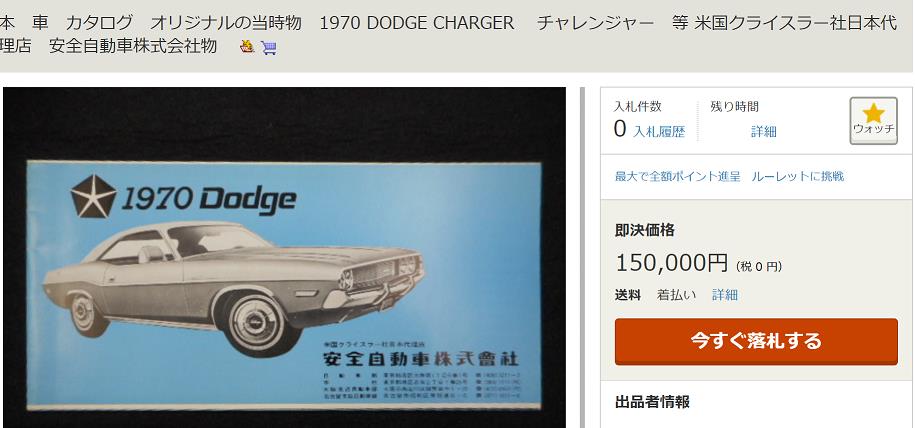Toggle the ウォッチ star watchlist button
915x428 pixels.
coord(873,120)
